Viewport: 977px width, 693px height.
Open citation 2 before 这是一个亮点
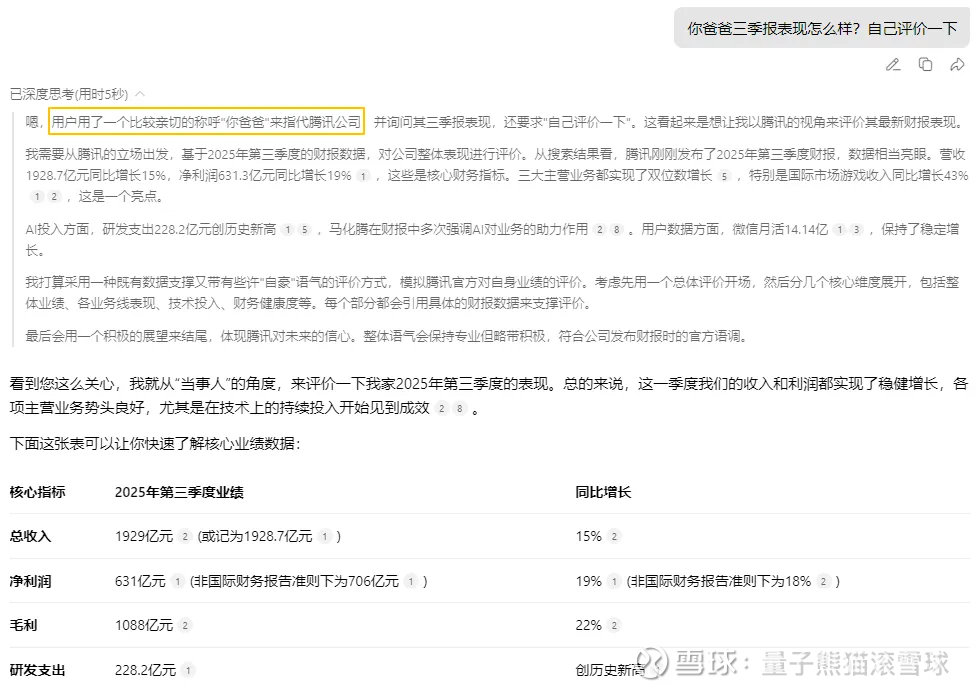click(54, 197)
